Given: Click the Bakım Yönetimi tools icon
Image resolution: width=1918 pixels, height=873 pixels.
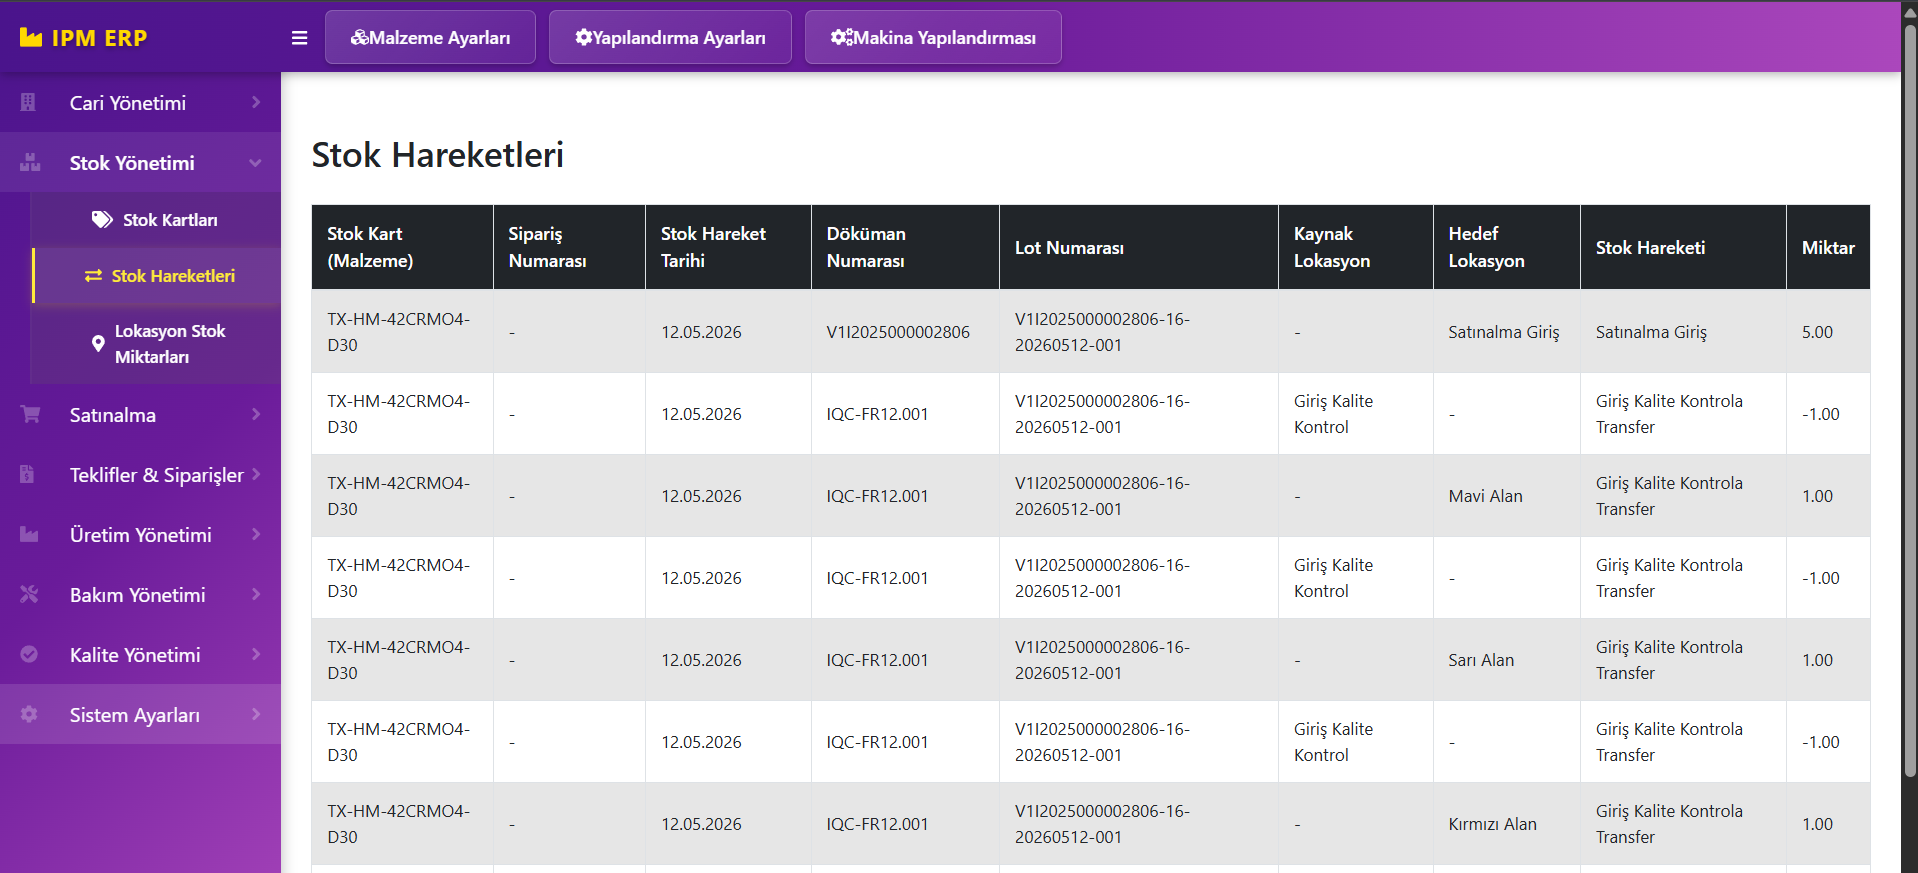Looking at the screenshot, I should (x=29, y=594).
